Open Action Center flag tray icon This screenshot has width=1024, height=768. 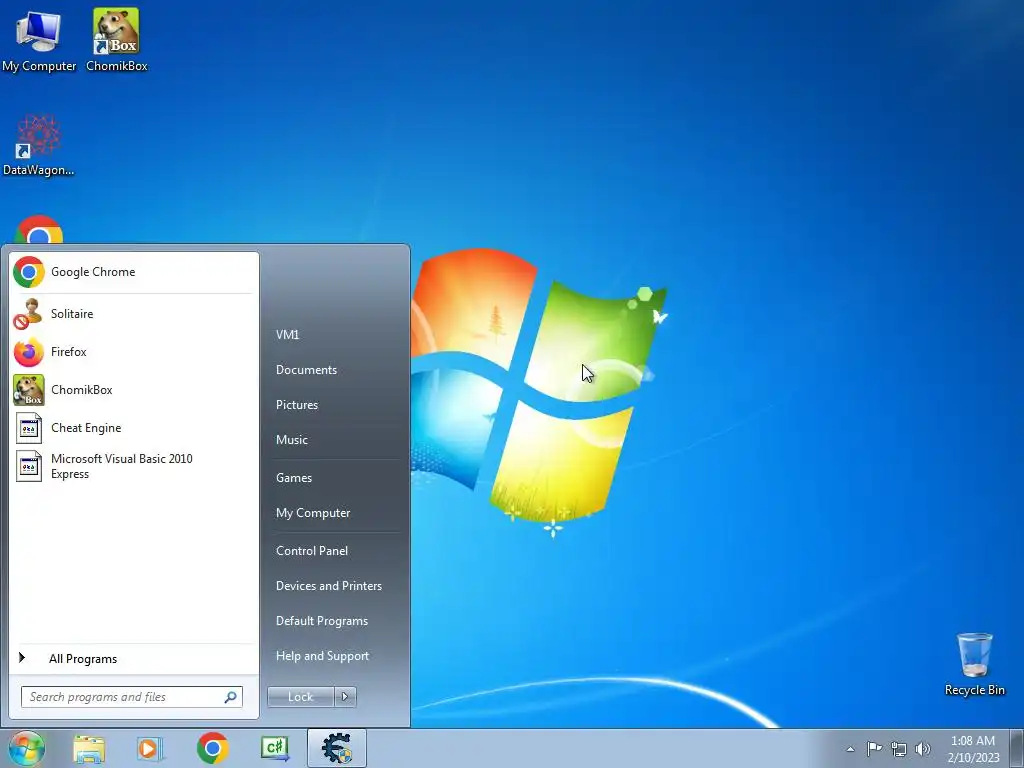pos(874,748)
